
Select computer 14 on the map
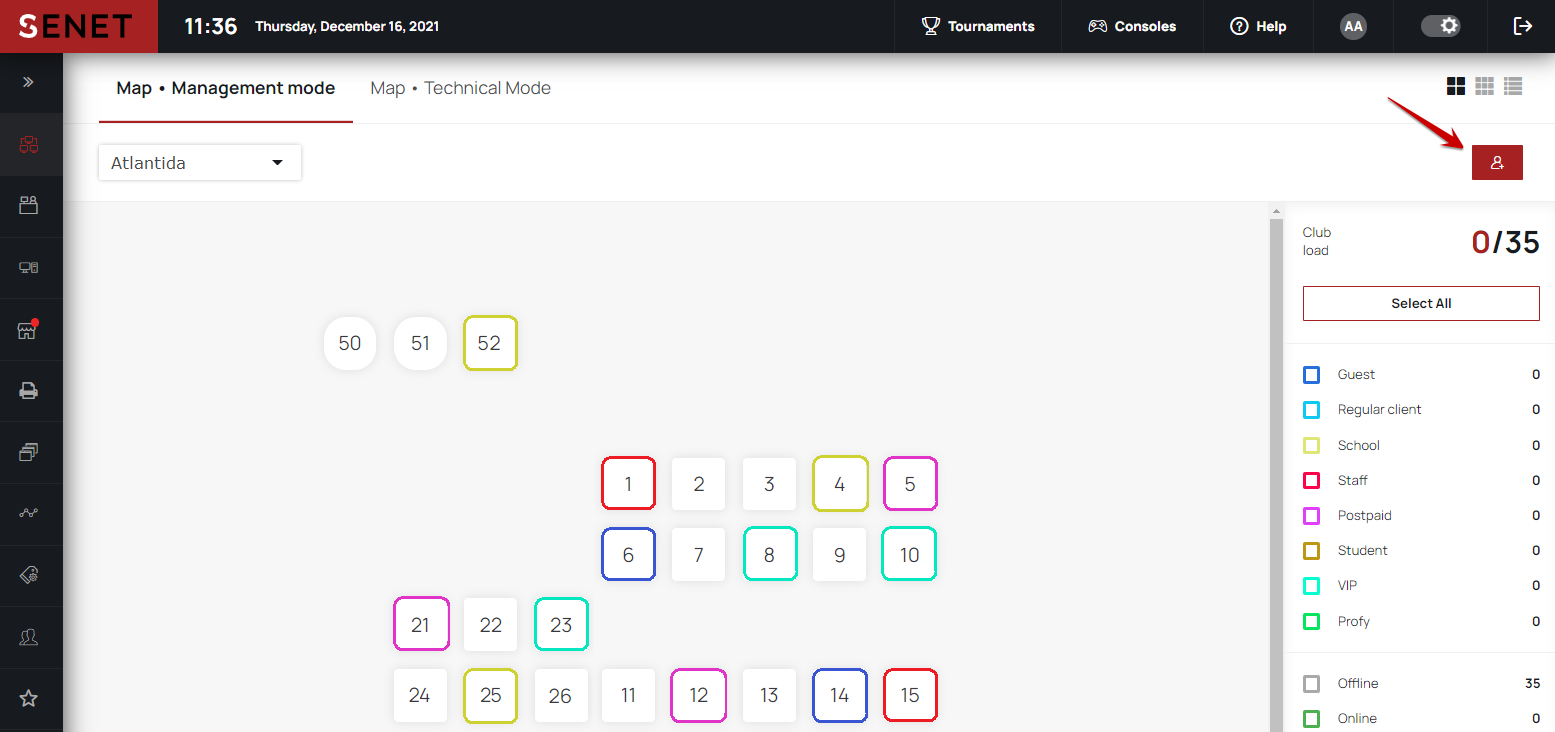click(x=840, y=695)
